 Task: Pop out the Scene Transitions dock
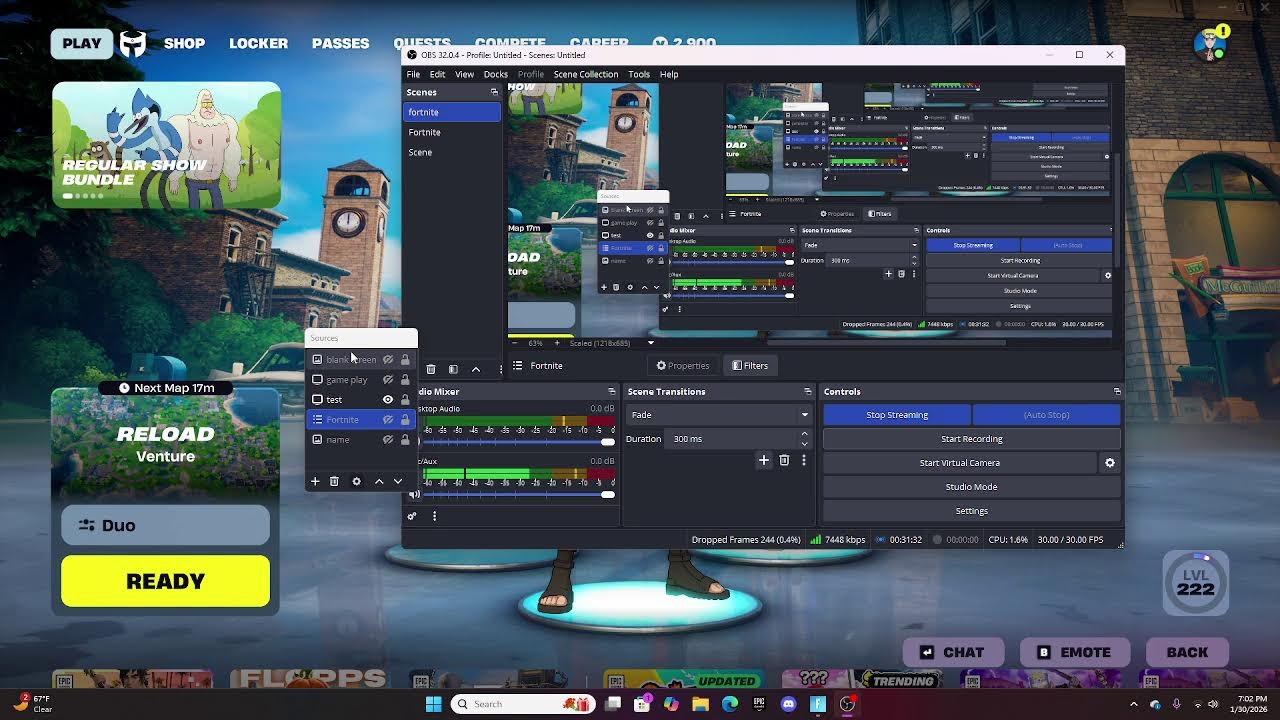pyautogui.click(x=807, y=392)
